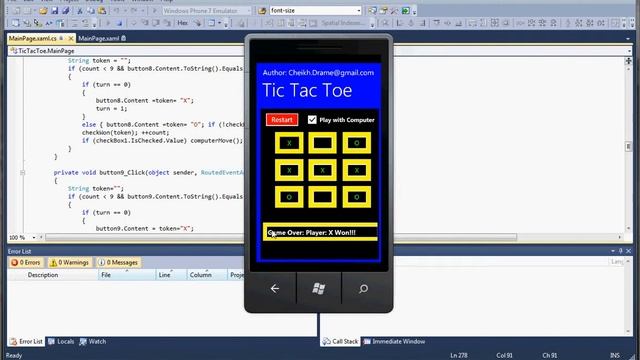Uncheck Play with Computer checkbox

pyautogui.click(x=312, y=120)
